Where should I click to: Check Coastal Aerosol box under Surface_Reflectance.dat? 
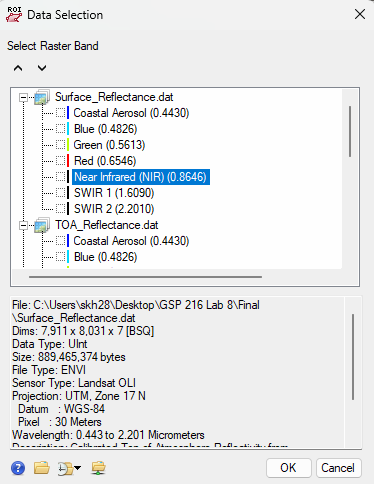[61, 113]
